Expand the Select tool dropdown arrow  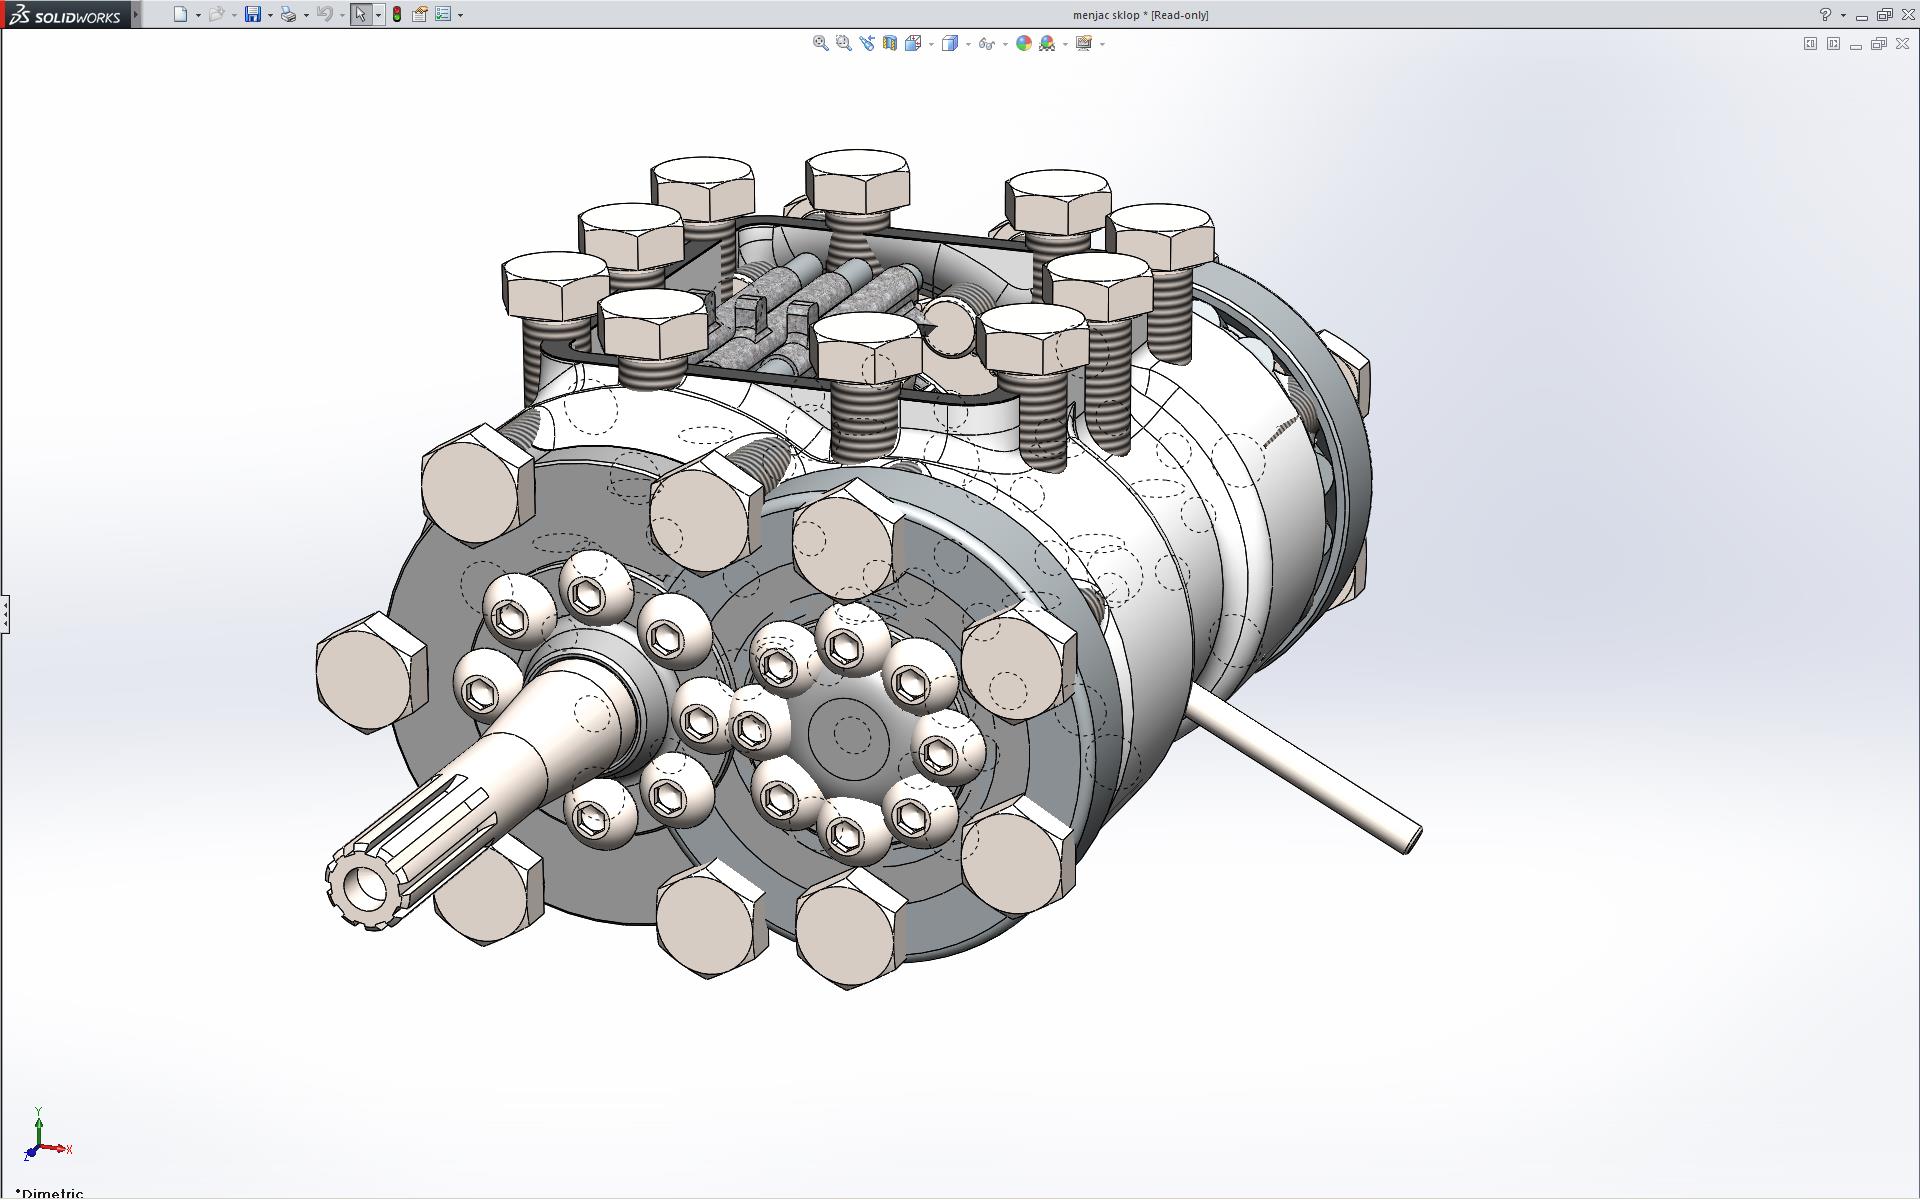378,15
